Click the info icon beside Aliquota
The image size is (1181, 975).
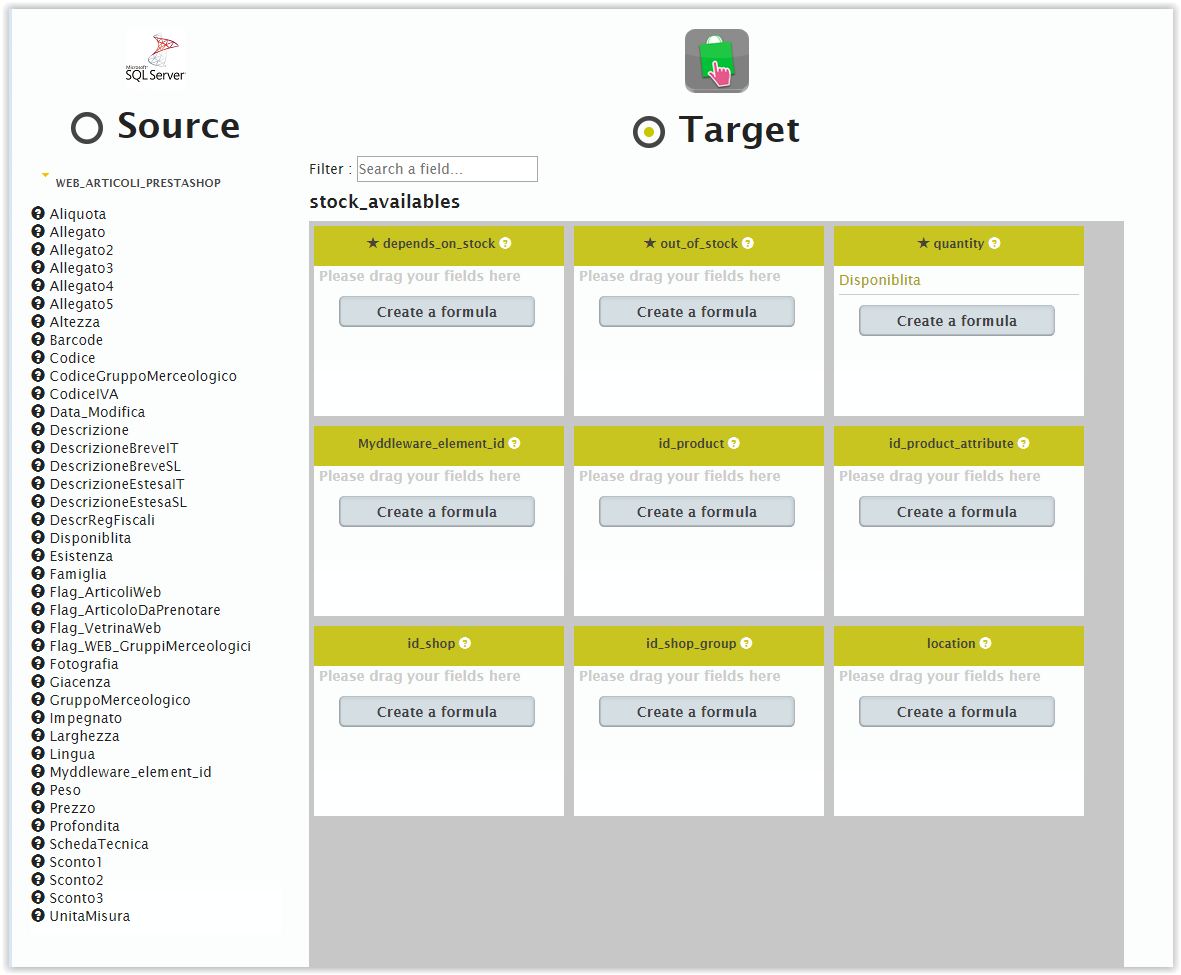coord(37,214)
